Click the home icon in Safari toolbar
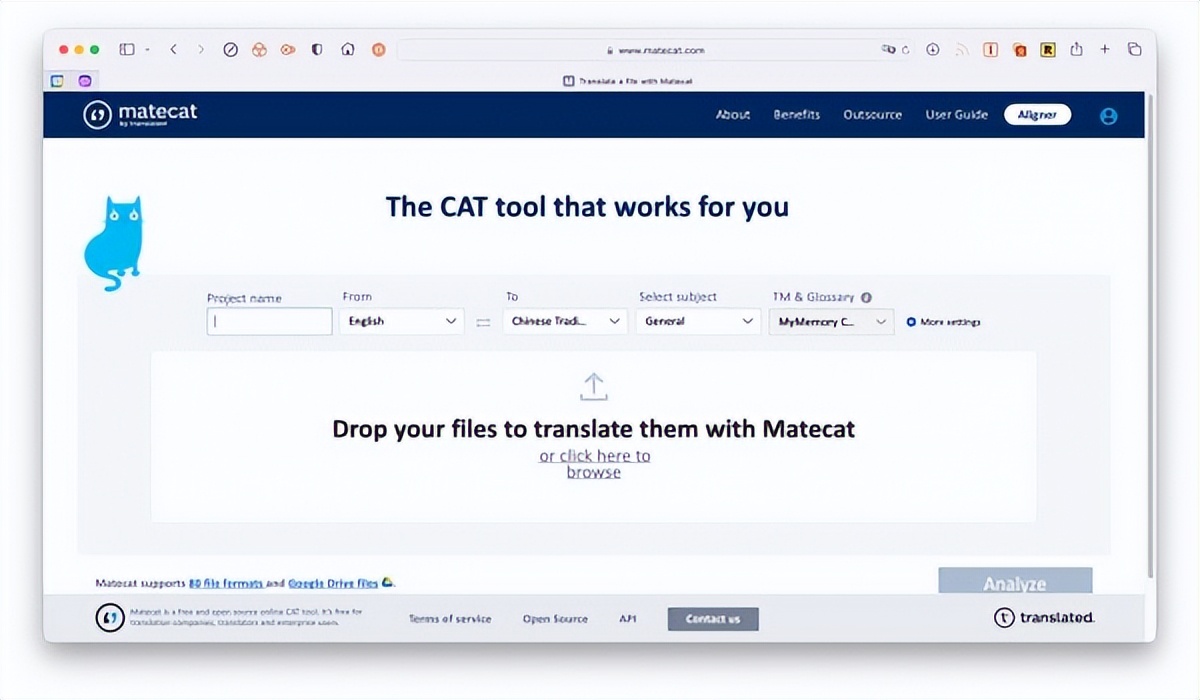 pos(347,49)
